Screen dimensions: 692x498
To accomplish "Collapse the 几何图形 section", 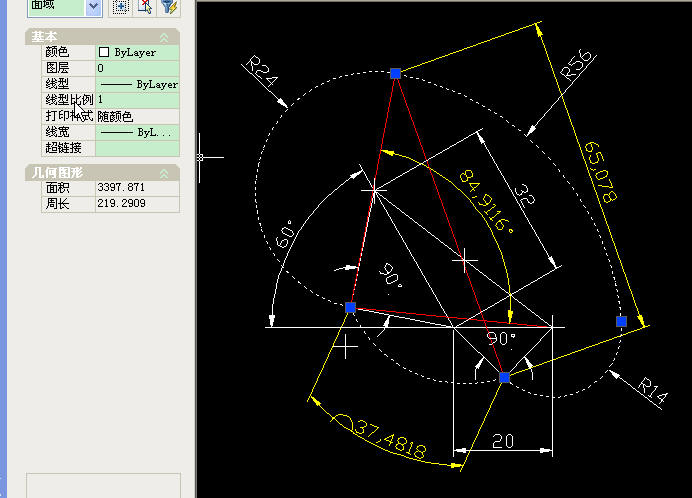I will pyautogui.click(x=164, y=174).
